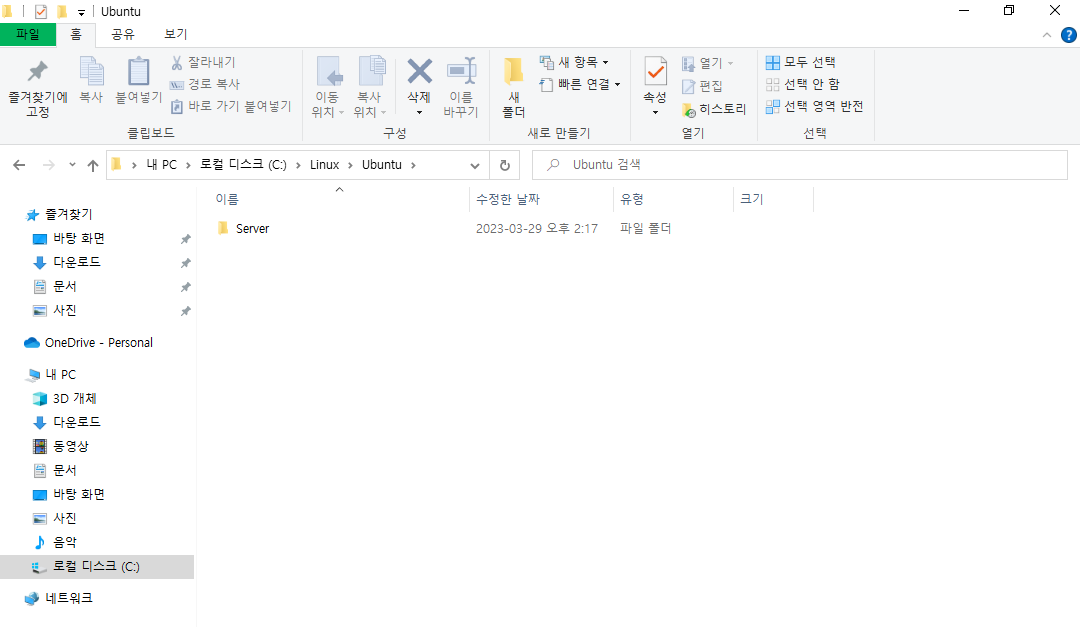Expand the address bar history dropdown
Screen dimensions: 1080x627
click(475, 165)
